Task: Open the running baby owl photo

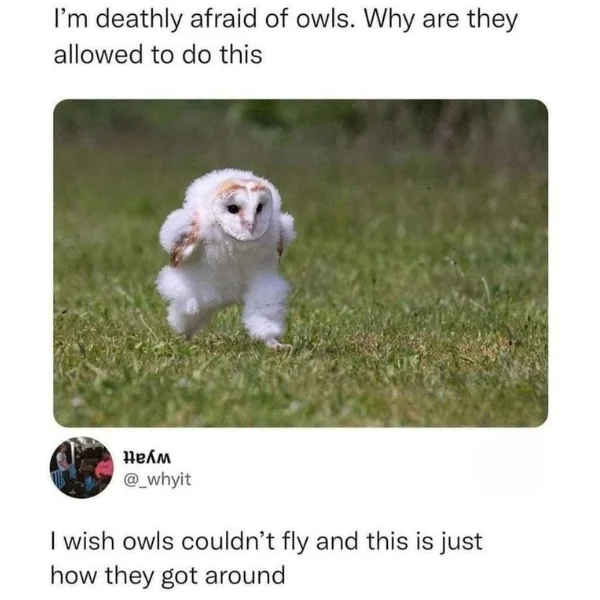Action: coord(300,263)
